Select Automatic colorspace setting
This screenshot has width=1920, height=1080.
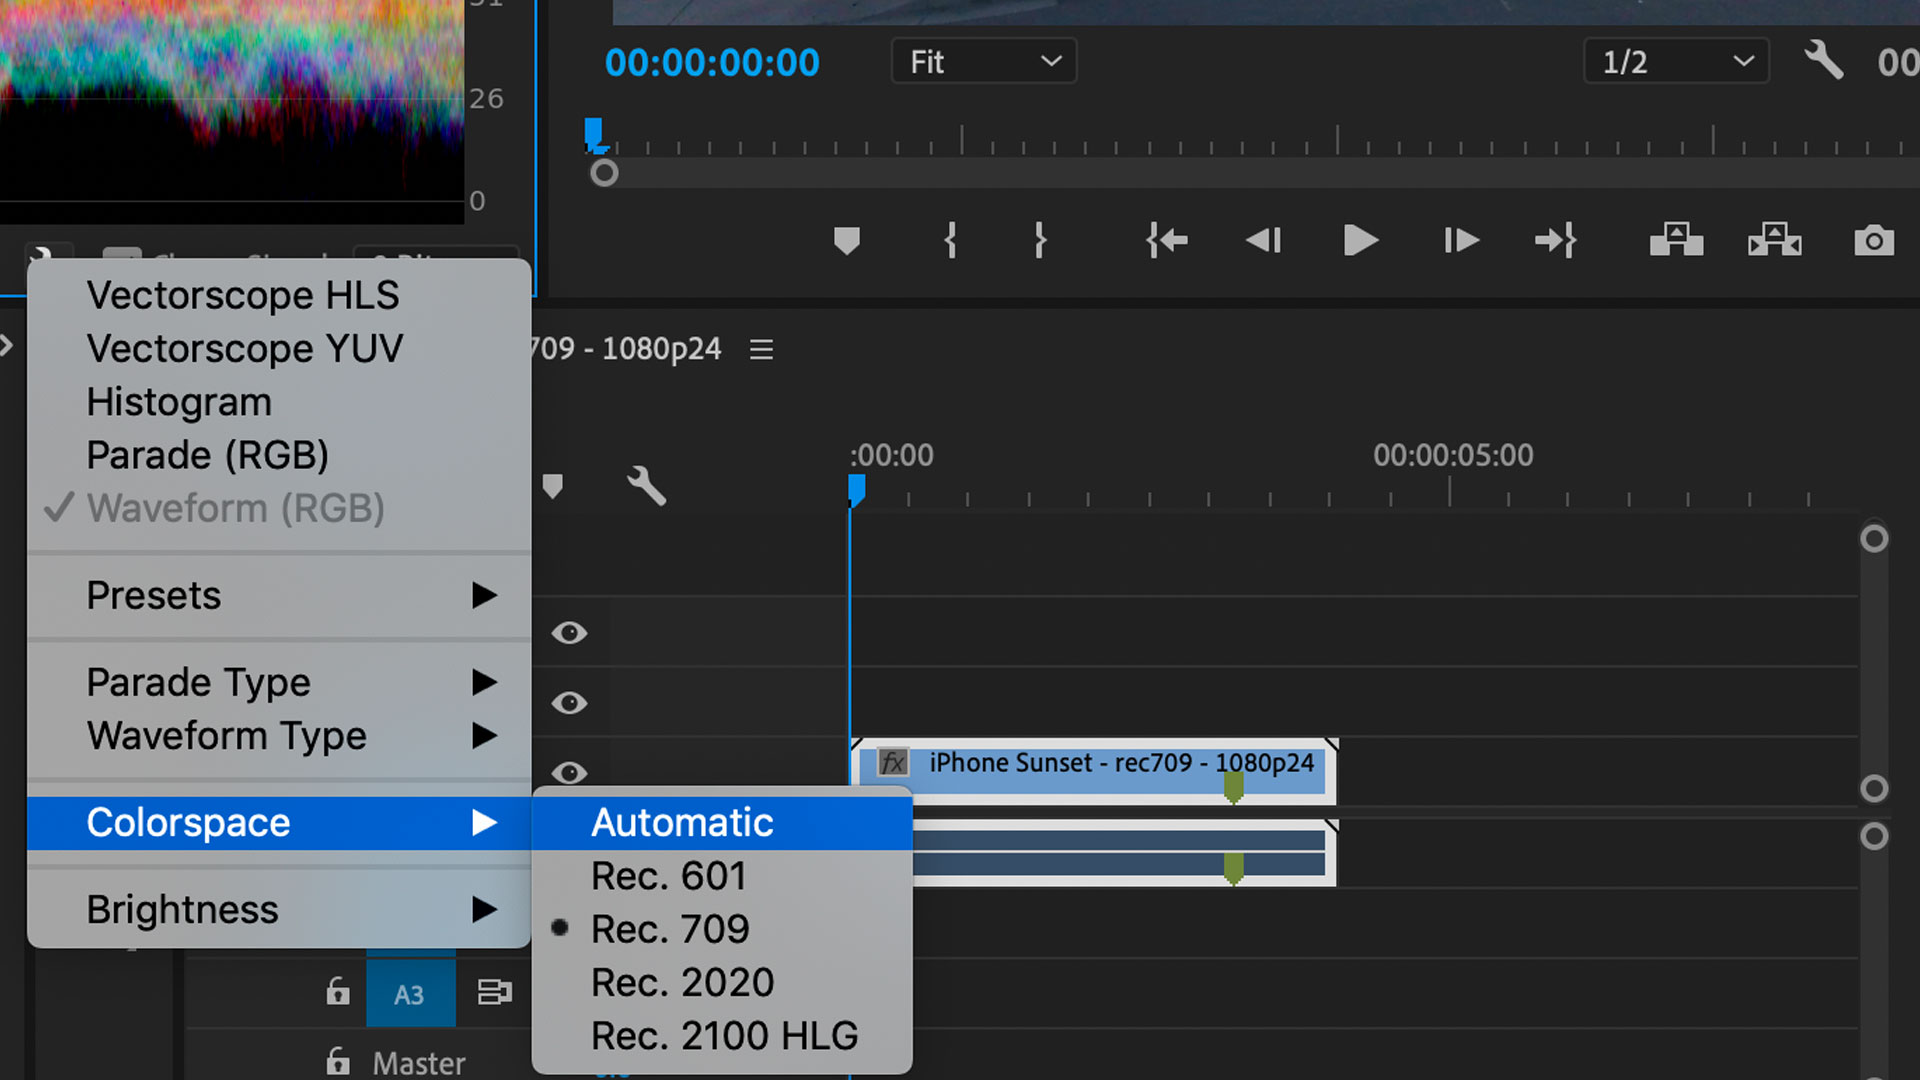(682, 822)
